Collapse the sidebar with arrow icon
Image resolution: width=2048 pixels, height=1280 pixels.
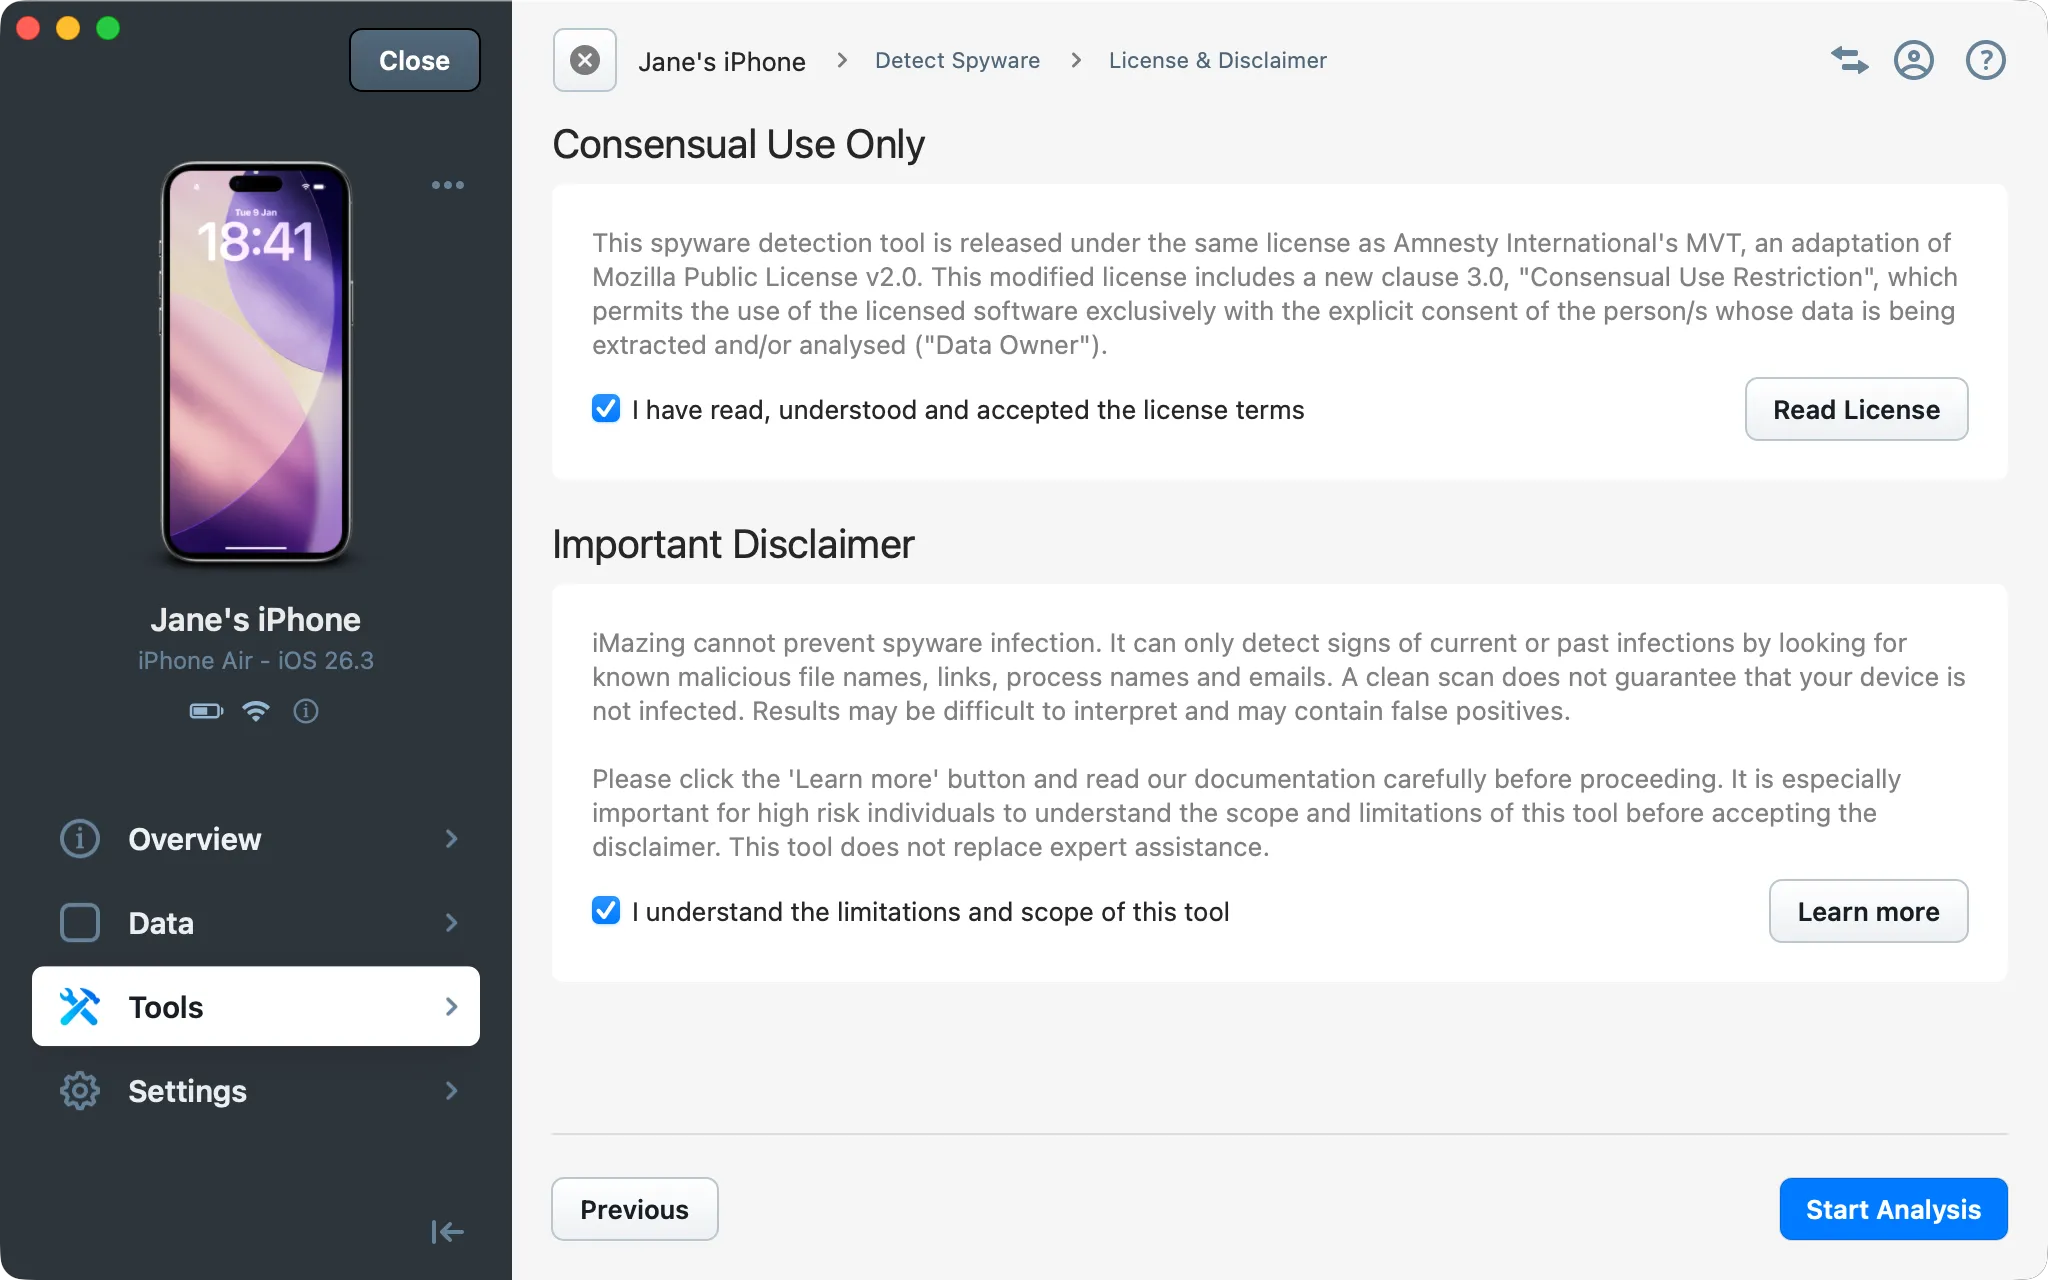pos(447,1231)
